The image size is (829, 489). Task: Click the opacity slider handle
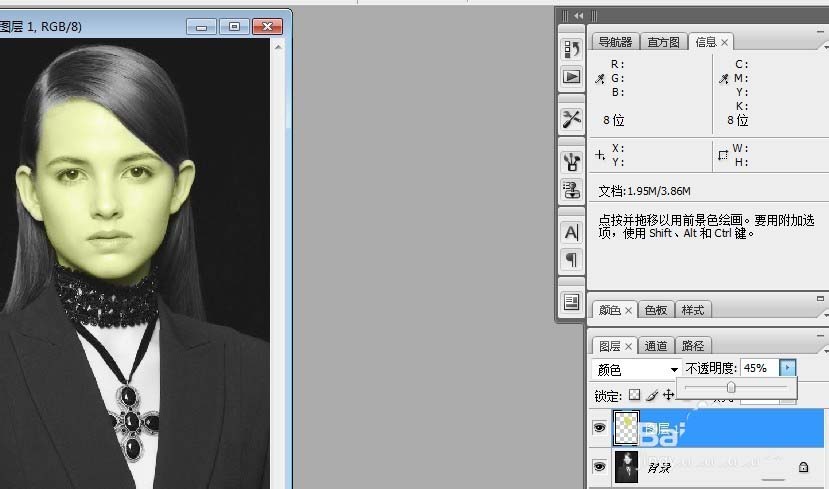click(x=731, y=387)
